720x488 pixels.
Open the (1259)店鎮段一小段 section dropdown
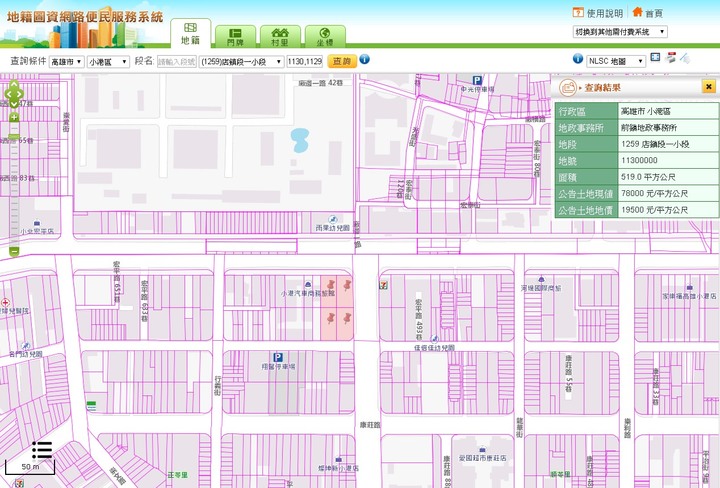click(x=242, y=62)
